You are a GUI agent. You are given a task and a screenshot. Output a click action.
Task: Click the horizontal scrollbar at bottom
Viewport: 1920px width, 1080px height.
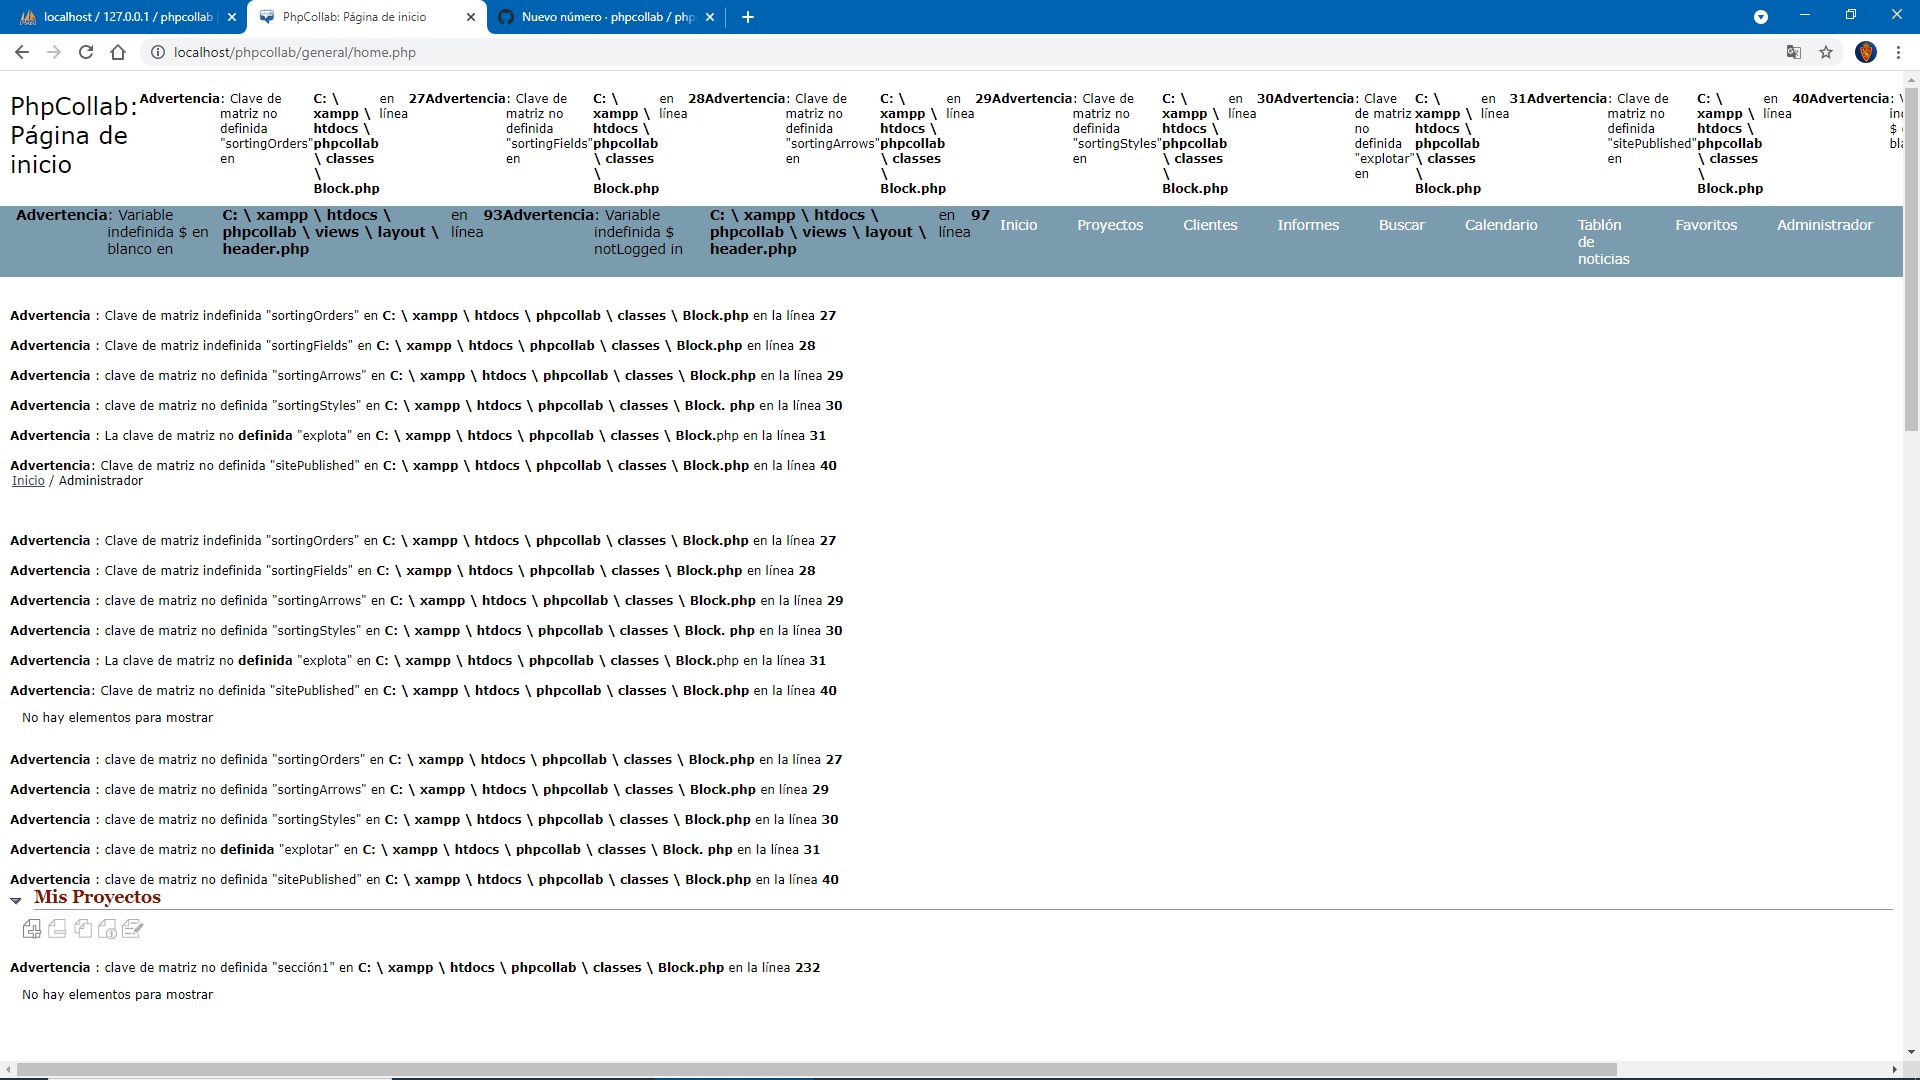(x=816, y=1069)
